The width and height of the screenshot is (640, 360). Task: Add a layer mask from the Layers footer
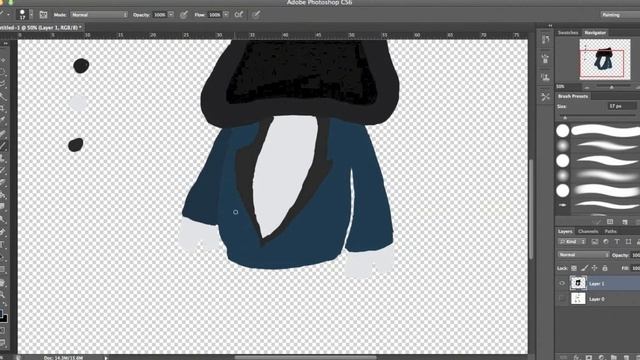[x=589, y=357]
